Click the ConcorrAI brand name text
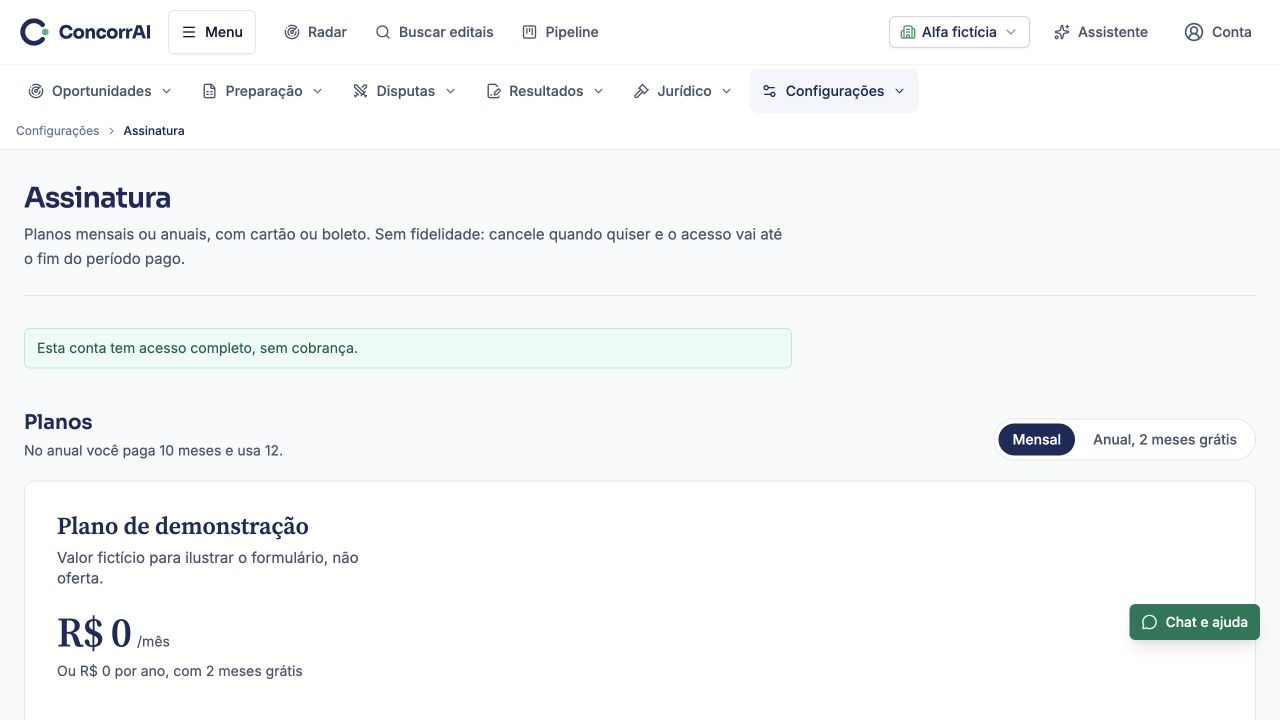Screen dimensions: 1280x720 (104, 32)
